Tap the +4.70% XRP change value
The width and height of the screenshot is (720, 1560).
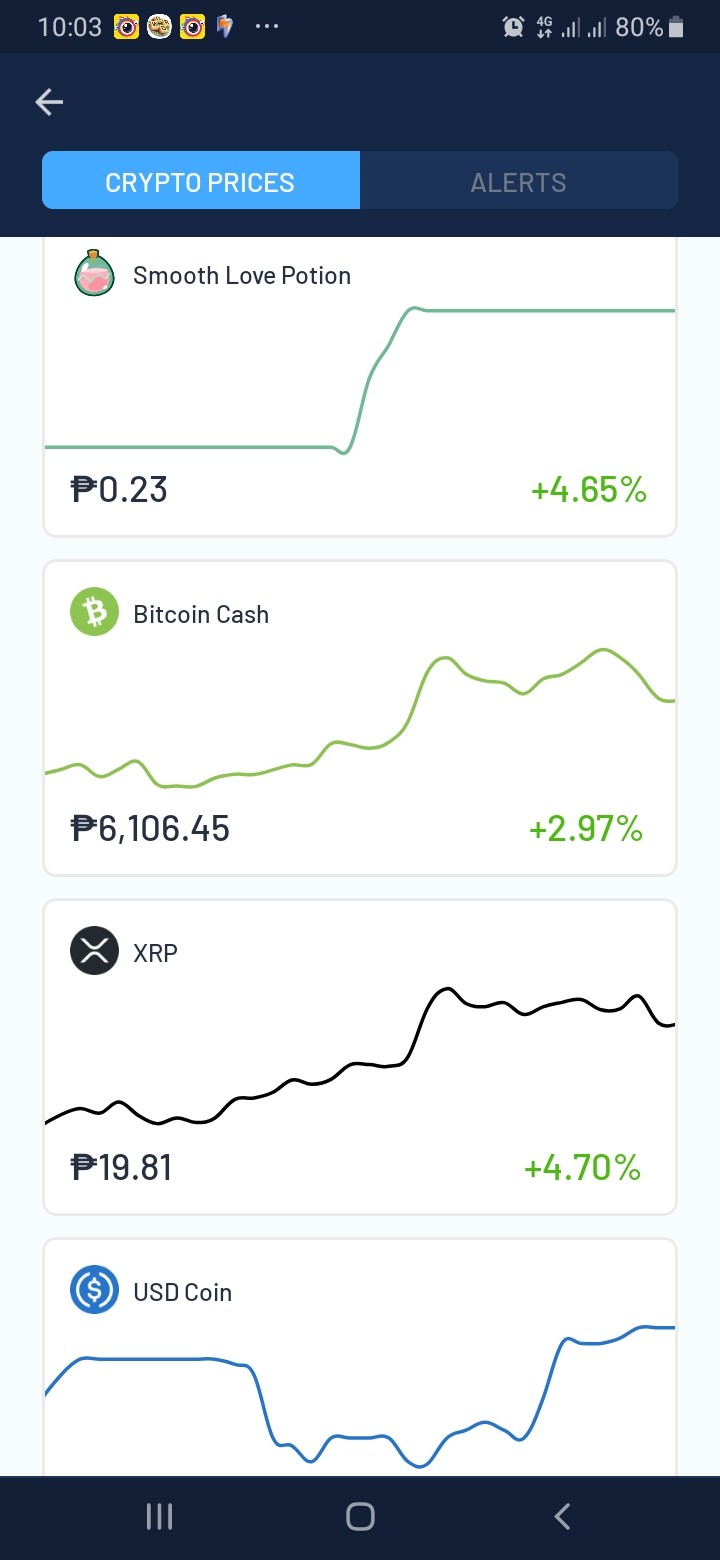pyautogui.click(x=583, y=1168)
